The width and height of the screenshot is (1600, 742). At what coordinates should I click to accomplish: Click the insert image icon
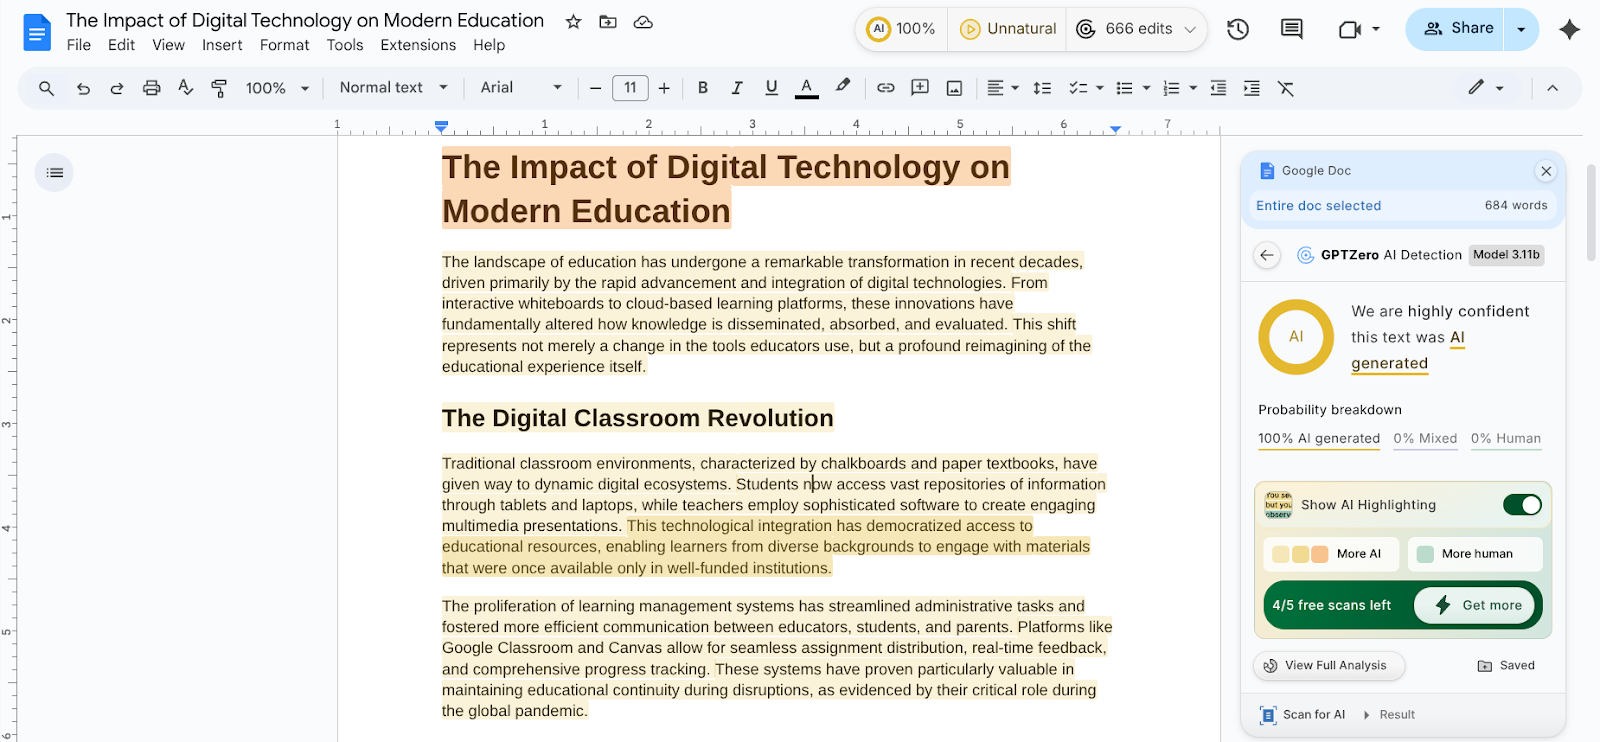tap(954, 88)
